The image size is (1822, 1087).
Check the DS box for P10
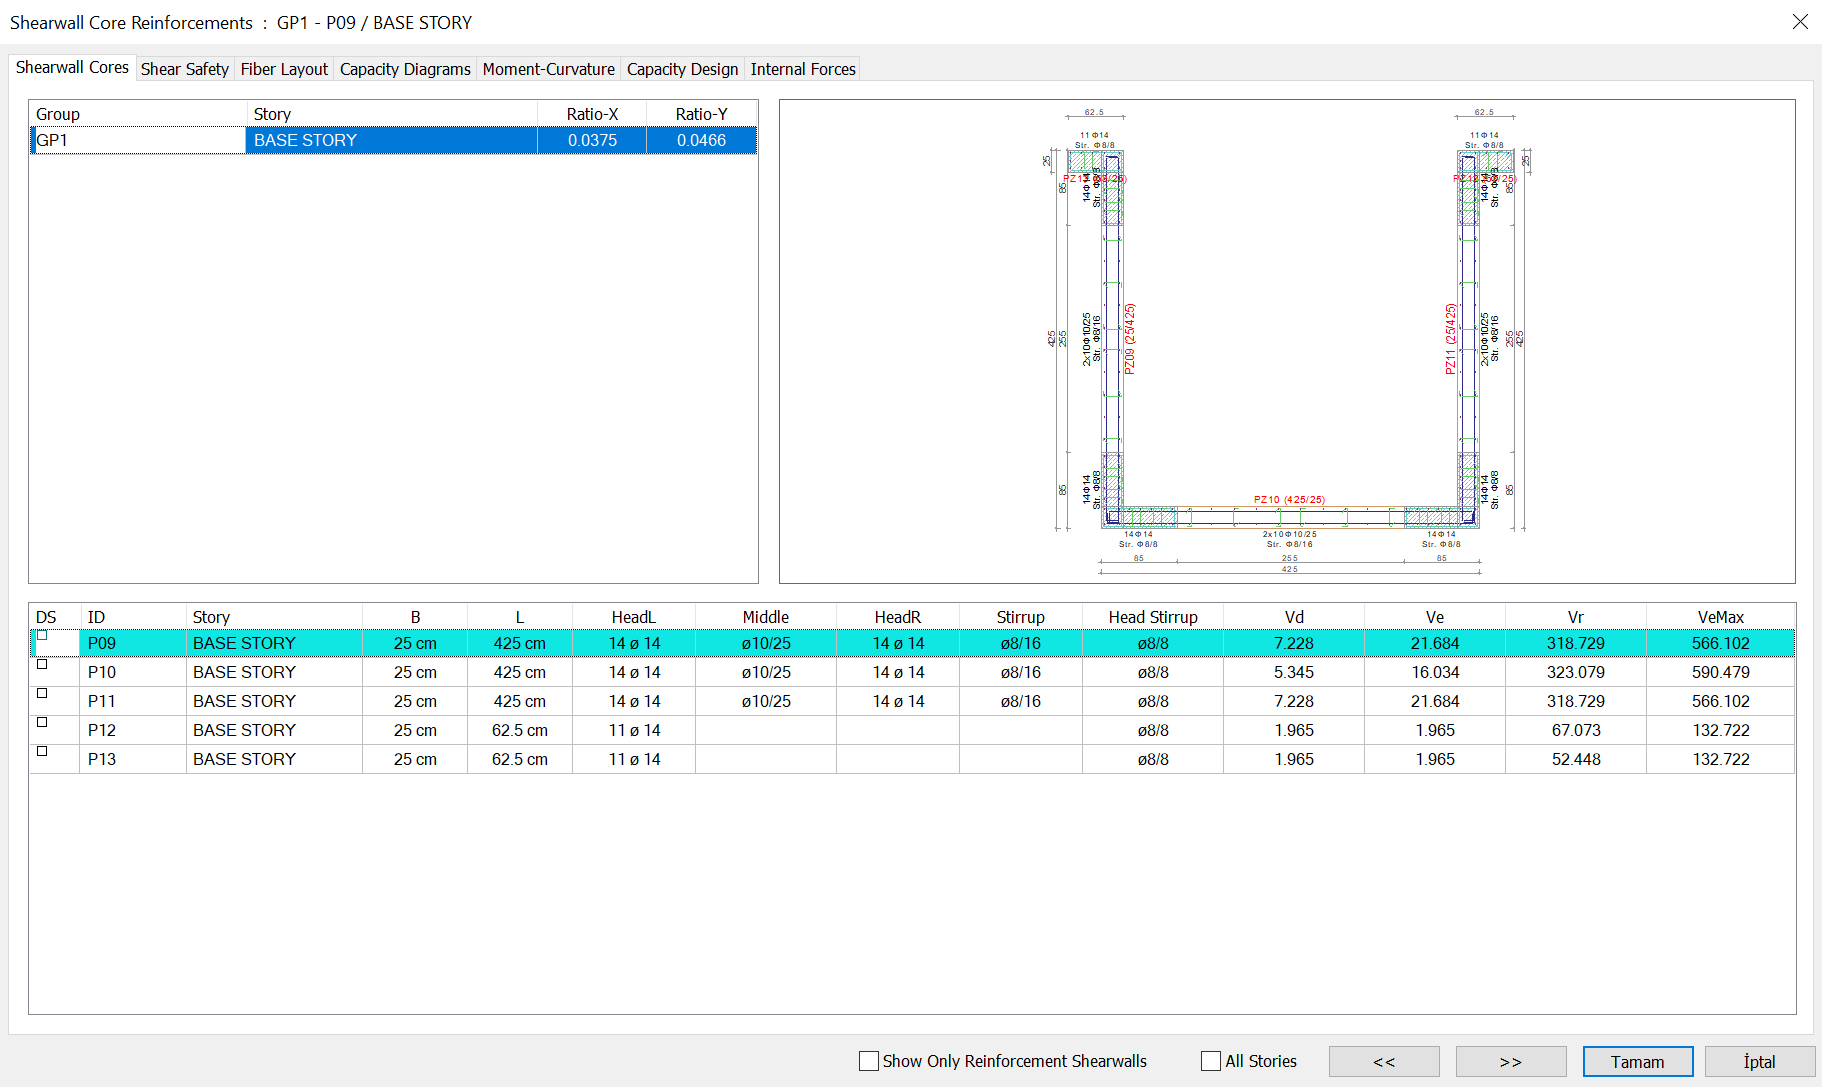(x=42, y=664)
